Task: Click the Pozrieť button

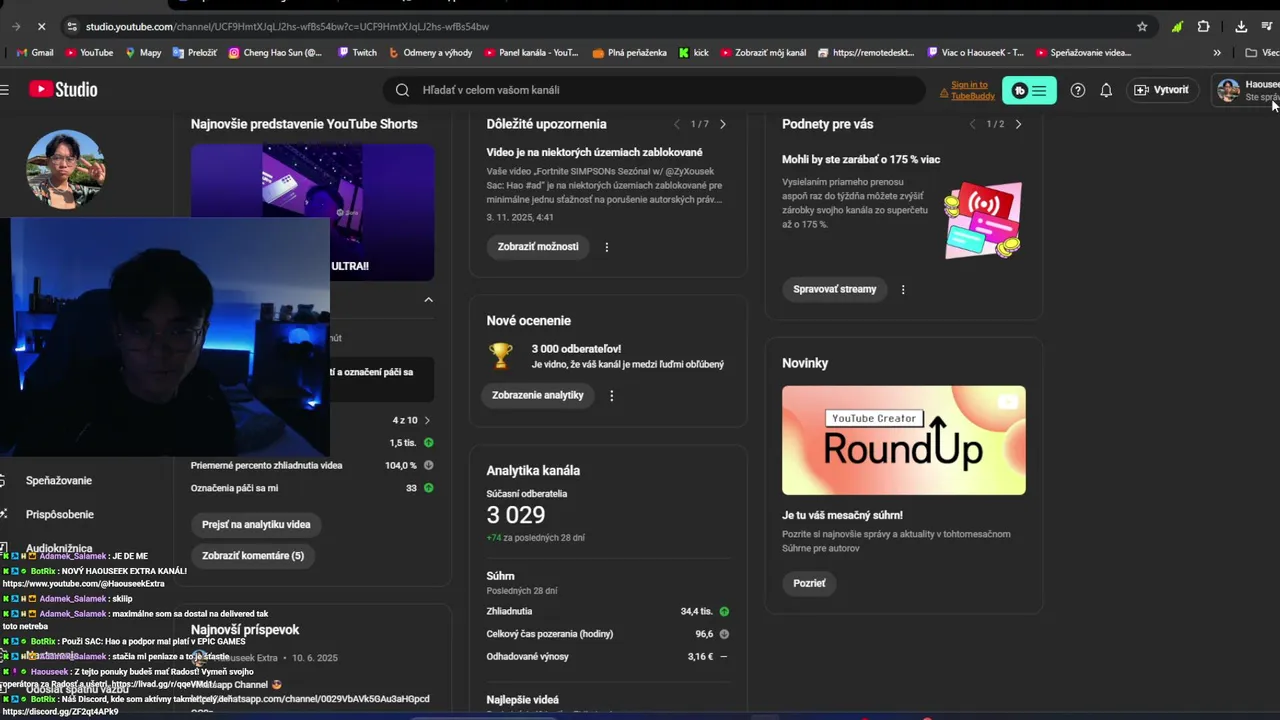Action: (809, 584)
